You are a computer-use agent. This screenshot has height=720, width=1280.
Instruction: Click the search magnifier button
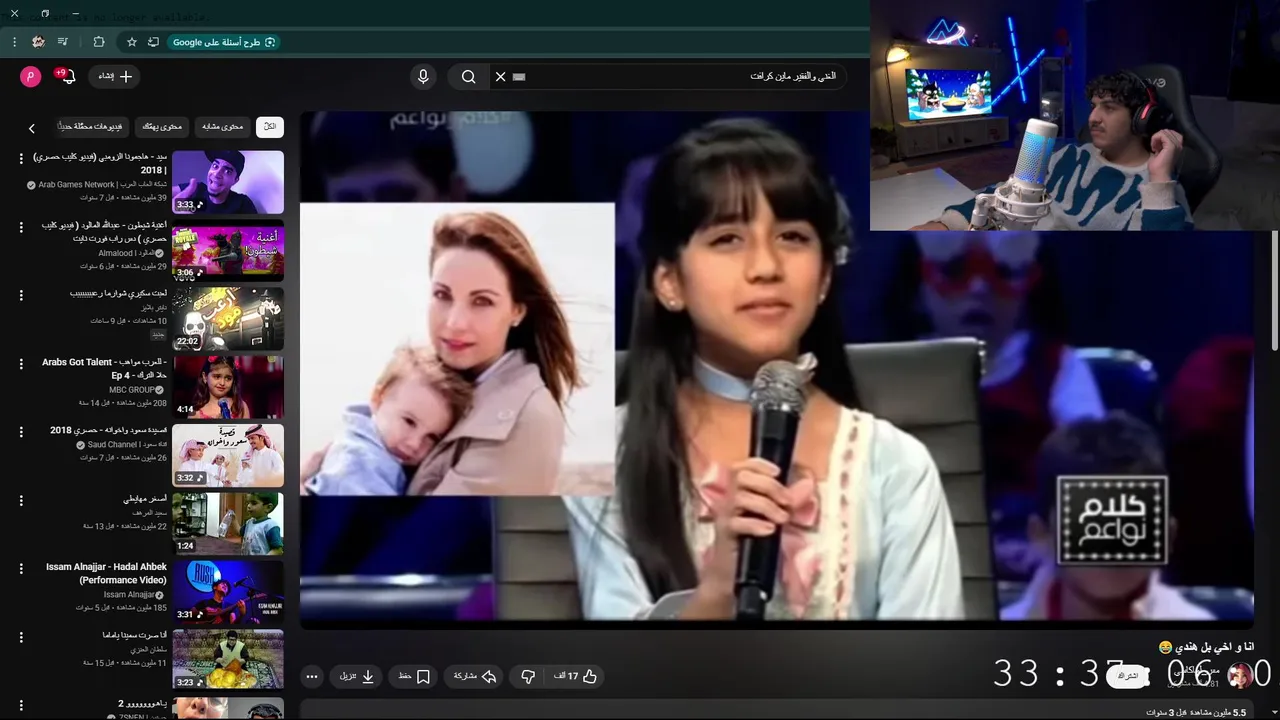pyautogui.click(x=468, y=76)
